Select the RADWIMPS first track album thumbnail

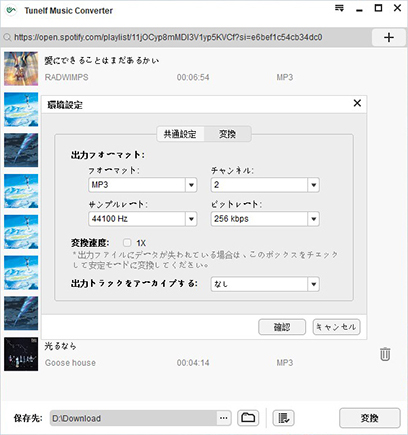click(21, 69)
